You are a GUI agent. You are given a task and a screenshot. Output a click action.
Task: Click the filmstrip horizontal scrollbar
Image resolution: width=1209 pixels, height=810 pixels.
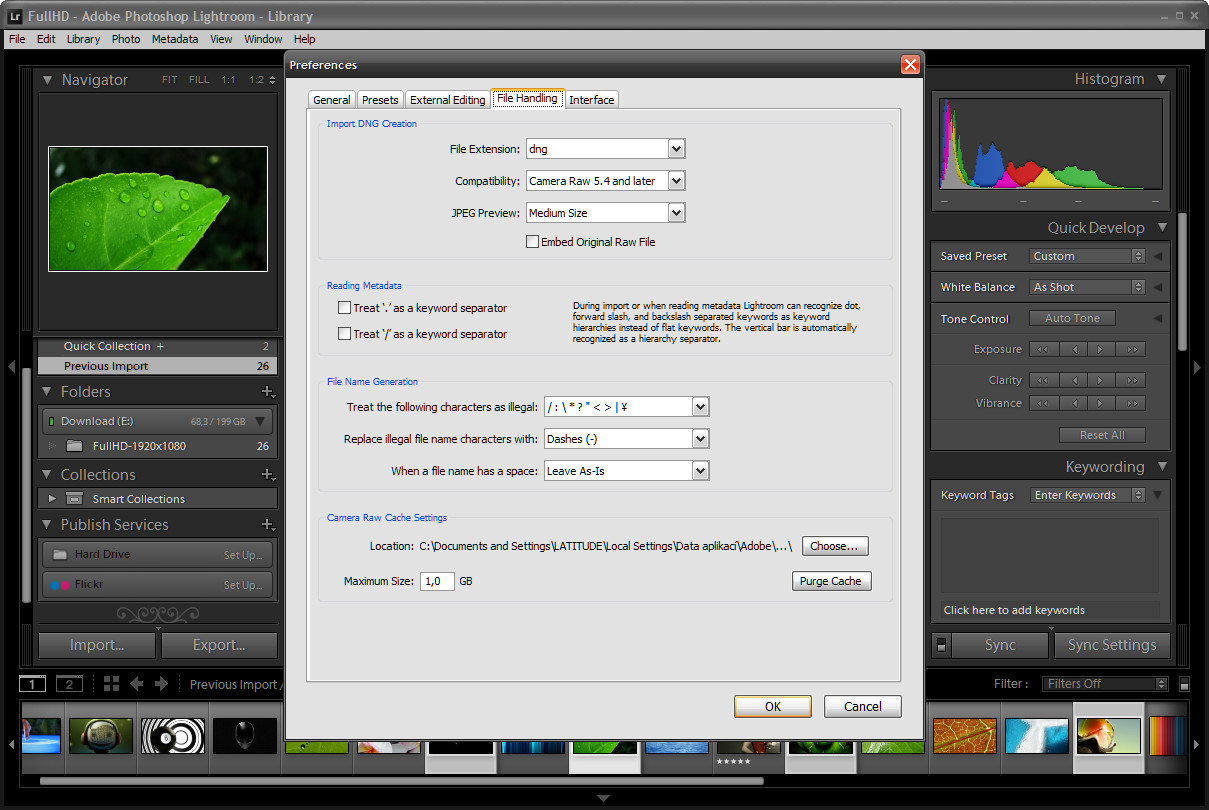click(x=402, y=780)
